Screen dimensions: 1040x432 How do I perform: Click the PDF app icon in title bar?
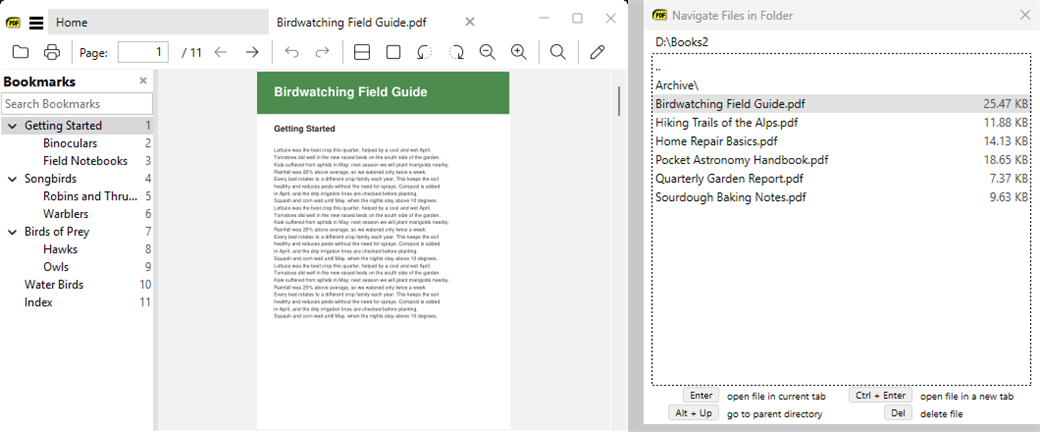13,23
